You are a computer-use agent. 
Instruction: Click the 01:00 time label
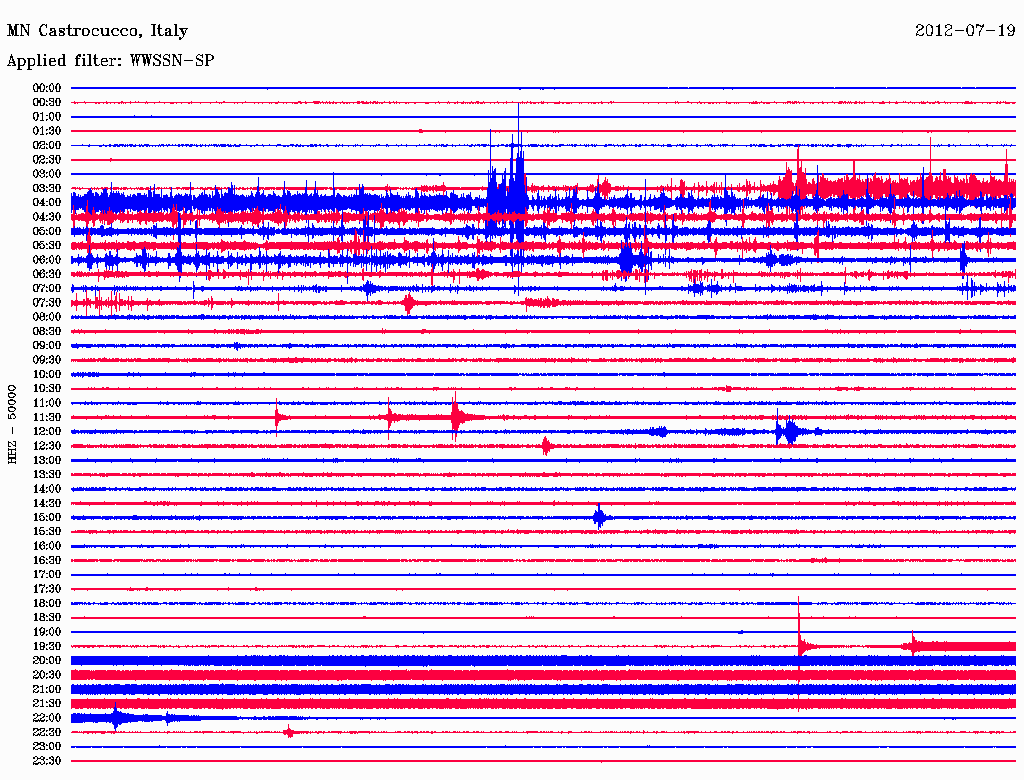(x=47, y=117)
